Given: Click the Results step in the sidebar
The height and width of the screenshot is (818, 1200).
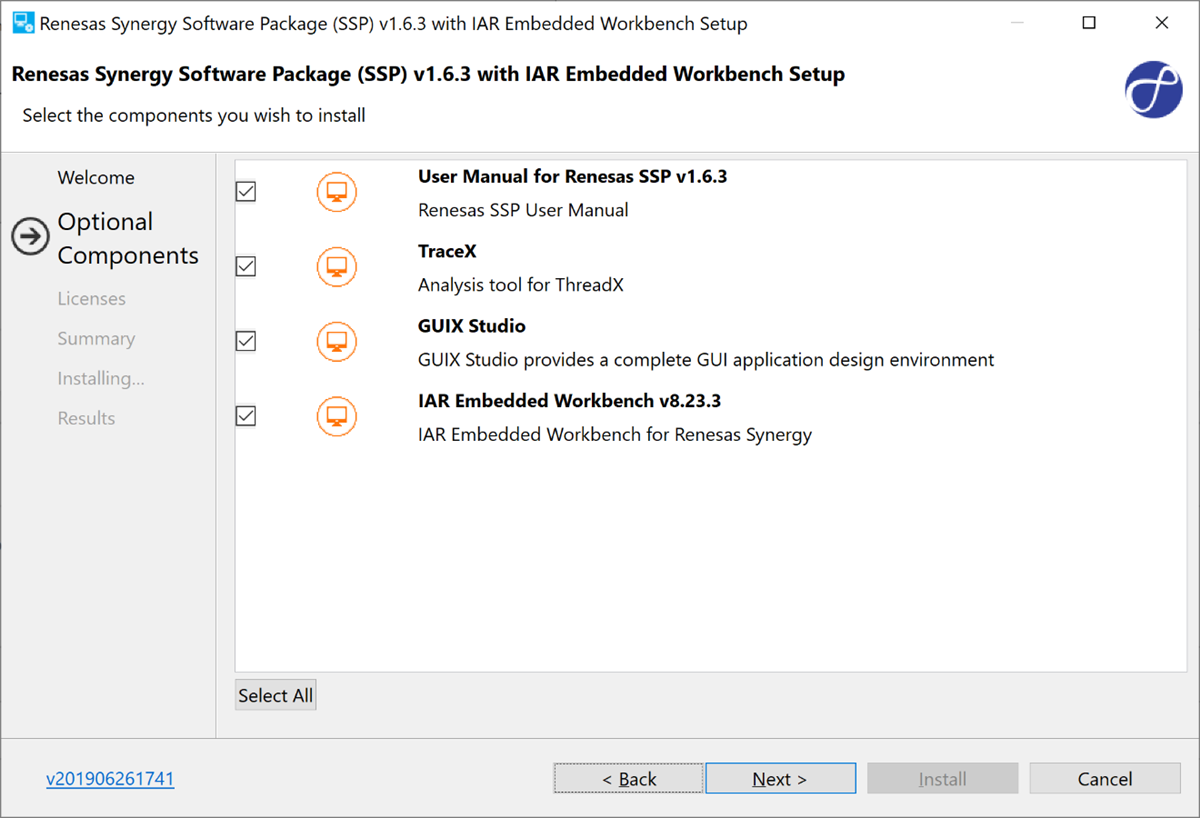Looking at the screenshot, I should pyautogui.click(x=86, y=418).
